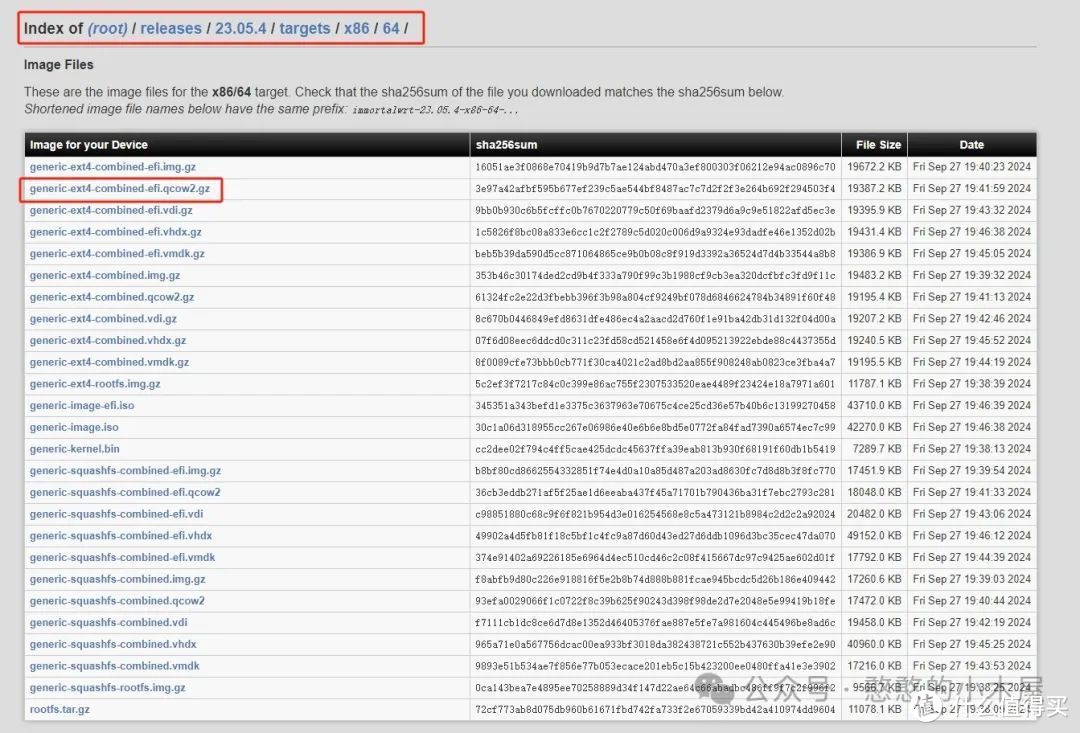Navigate to the targets breadcrumb link
Screen dimensions: 1080x733
pos(305,28)
